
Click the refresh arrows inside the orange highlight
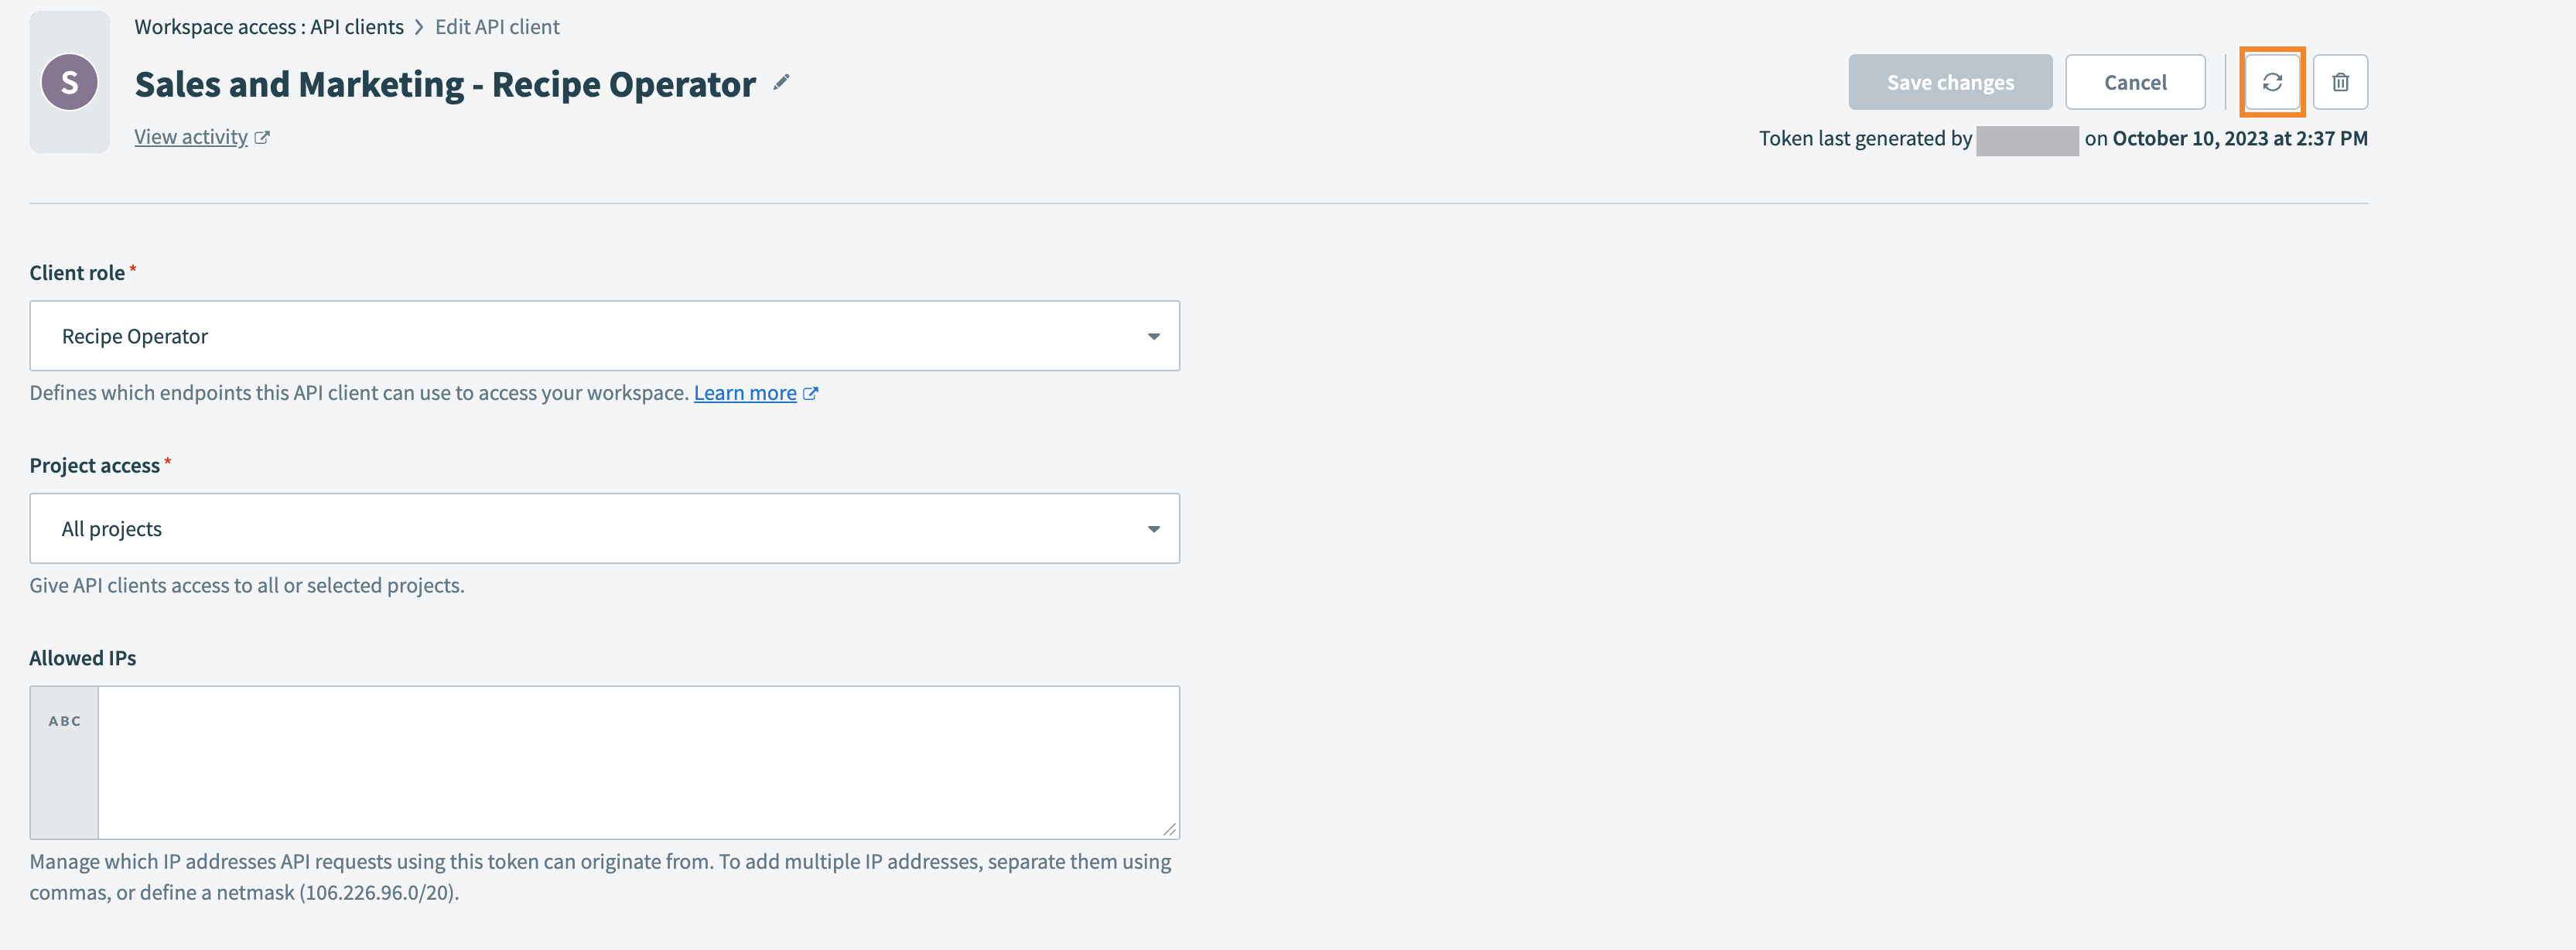point(2272,82)
